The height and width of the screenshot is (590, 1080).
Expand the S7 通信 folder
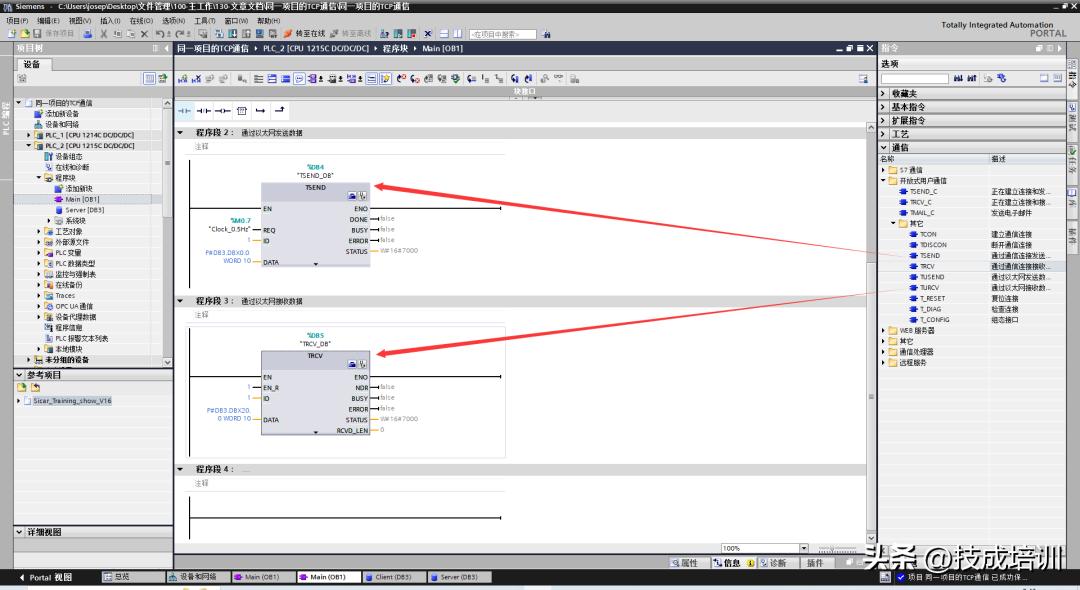(884, 170)
